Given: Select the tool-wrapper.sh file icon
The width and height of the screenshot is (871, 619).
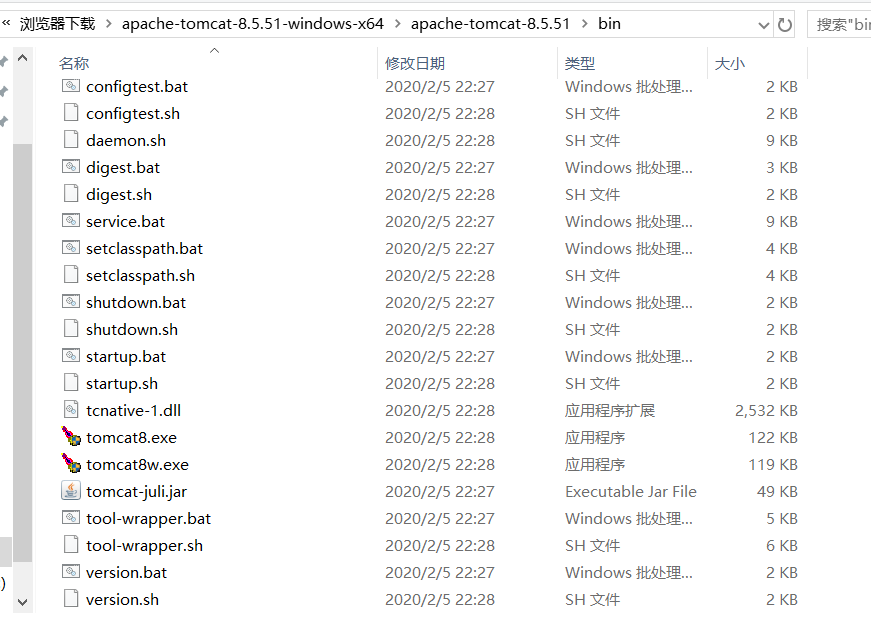Looking at the screenshot, I should coord(71,545).
